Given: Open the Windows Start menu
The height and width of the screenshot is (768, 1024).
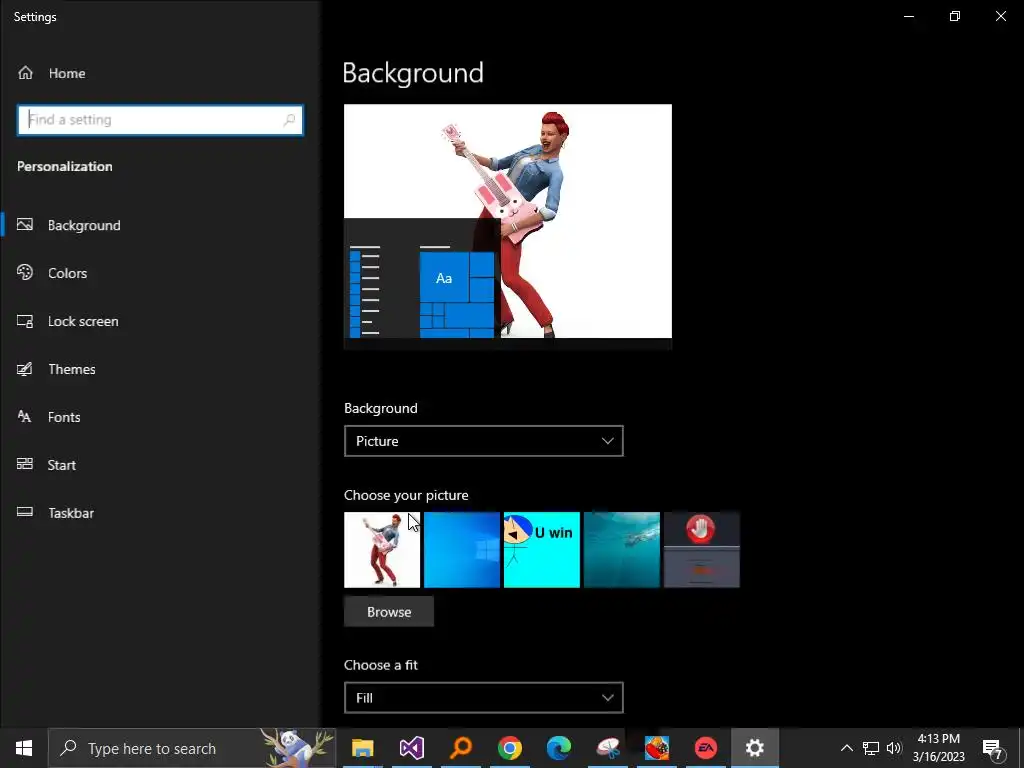Looking at the screenshot, I should click(x=24, y=748).
